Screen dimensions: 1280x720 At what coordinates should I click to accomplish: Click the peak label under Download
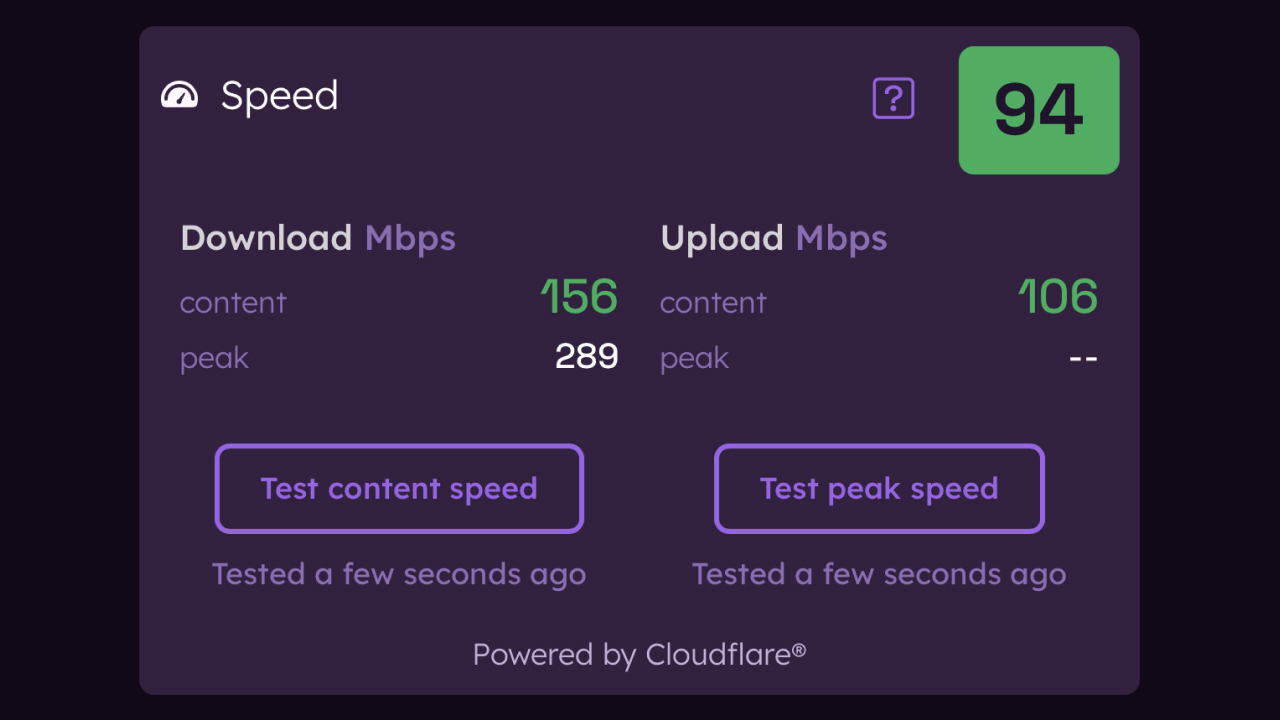point(214,358)
